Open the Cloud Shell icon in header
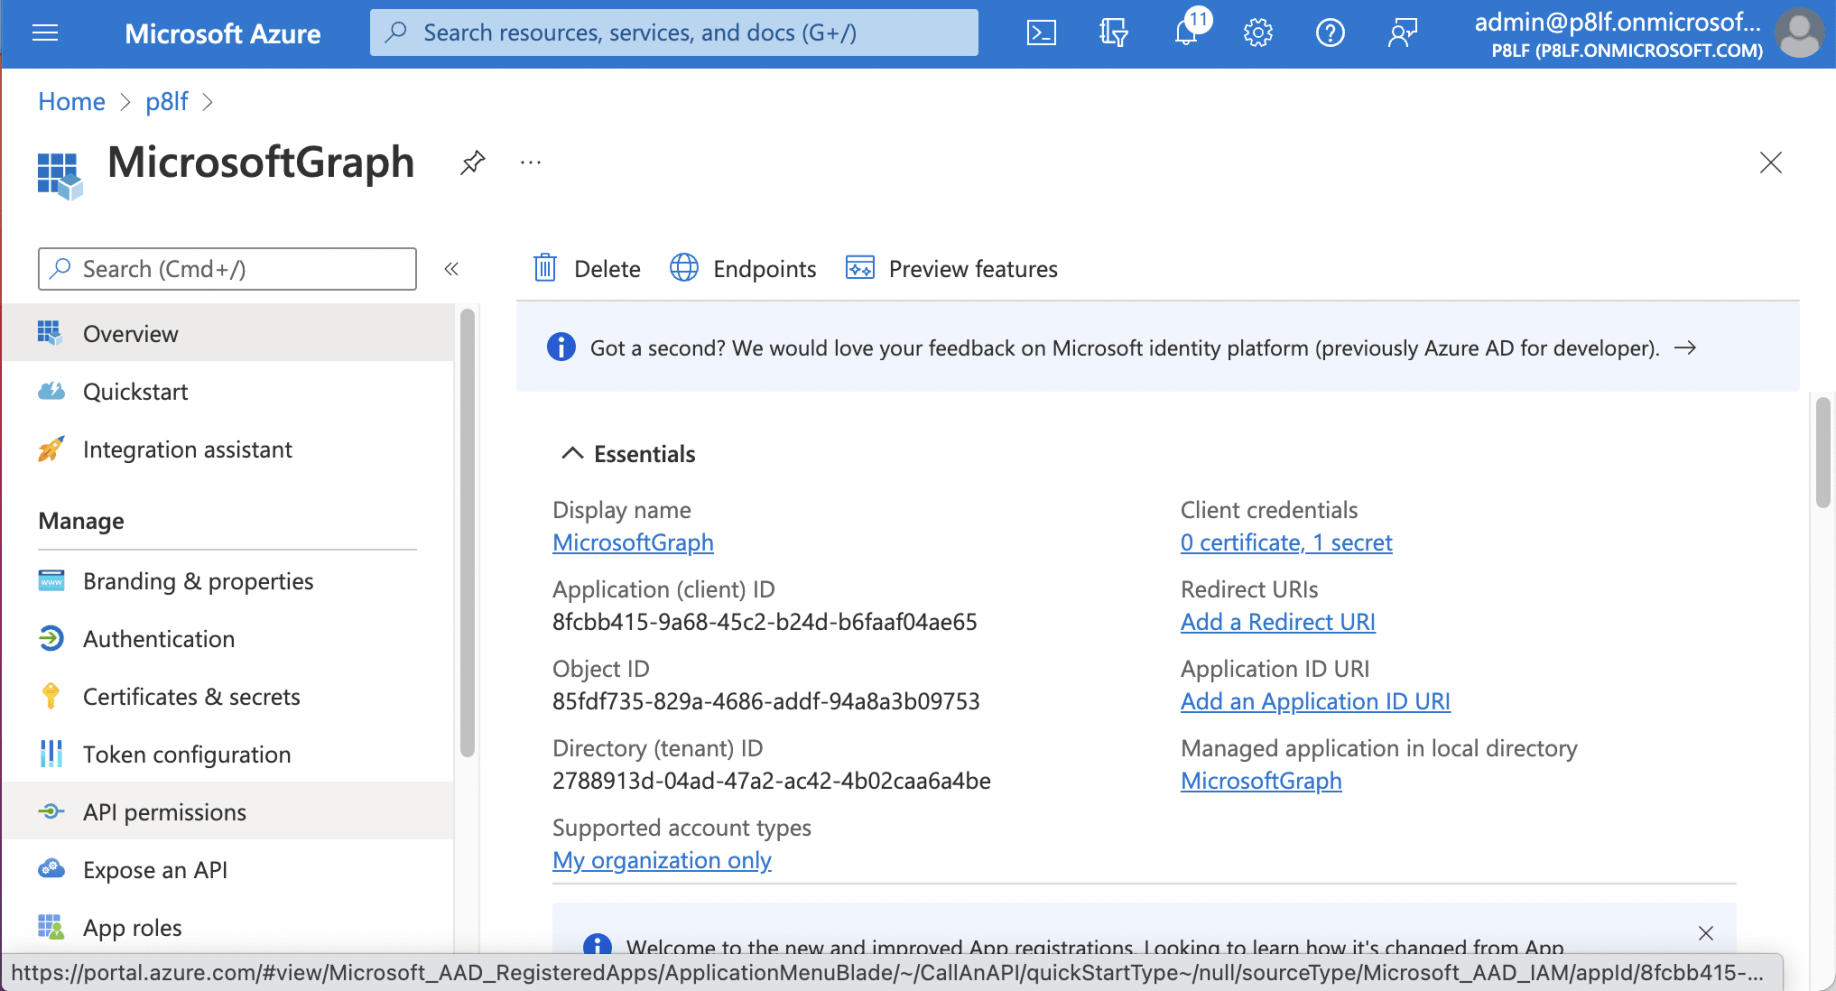Screen dimensions: 1836x991 (1041, 33)
